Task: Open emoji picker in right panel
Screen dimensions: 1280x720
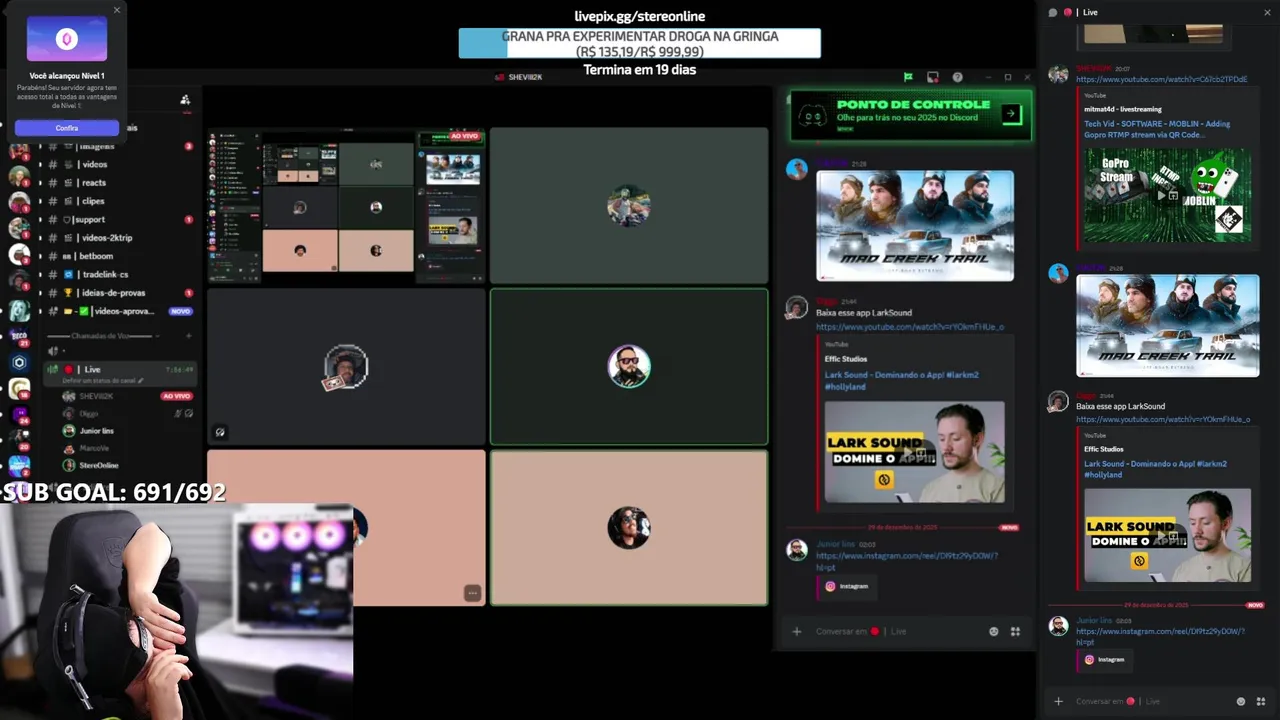Action: (1241, 701)
